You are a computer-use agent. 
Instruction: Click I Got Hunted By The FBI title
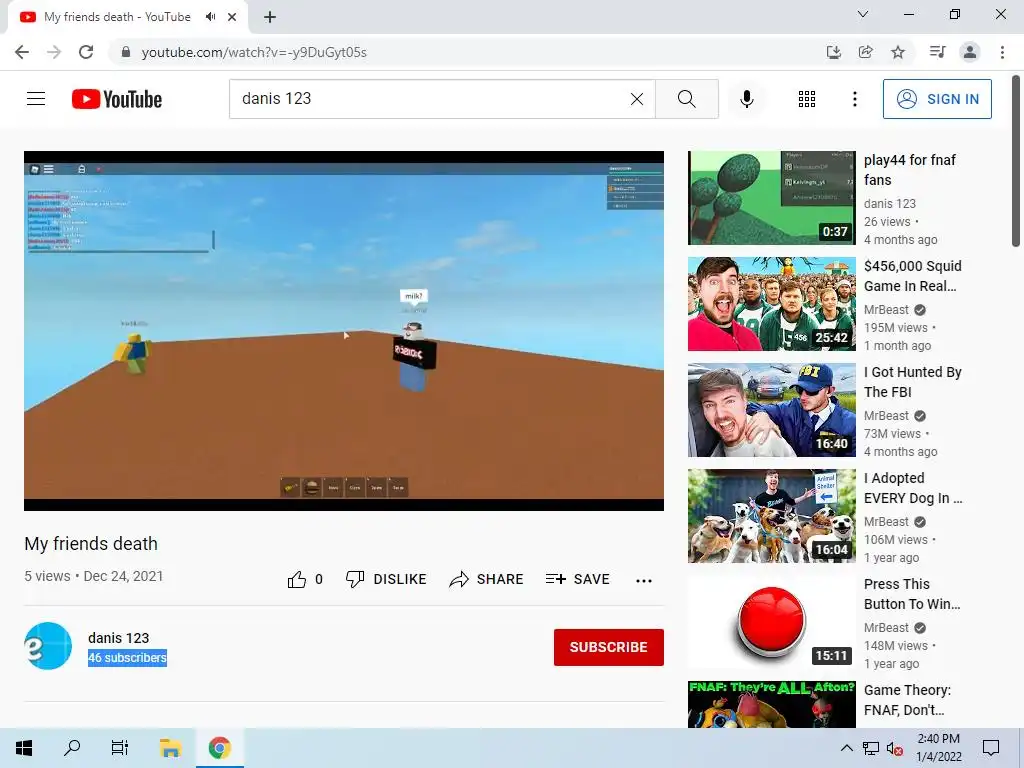click(x=912, y=382)
